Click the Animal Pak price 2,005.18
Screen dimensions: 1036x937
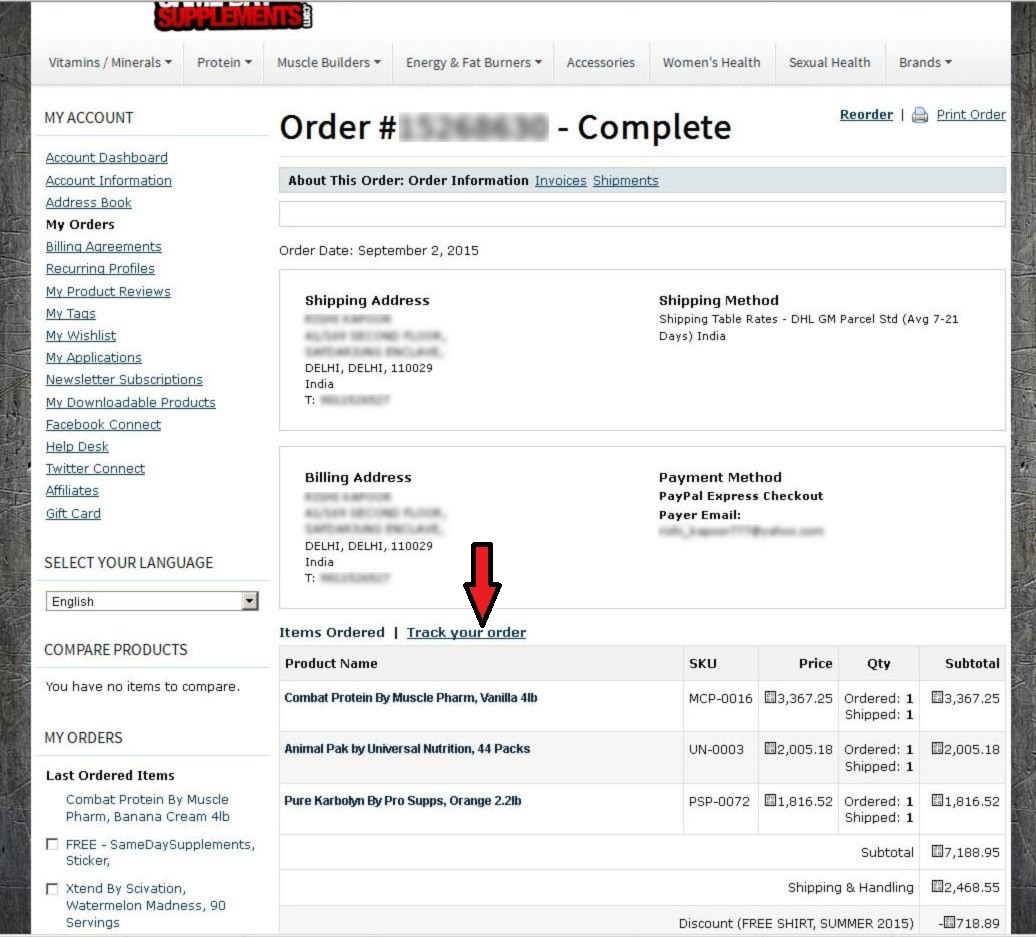[x=798, y=749]
